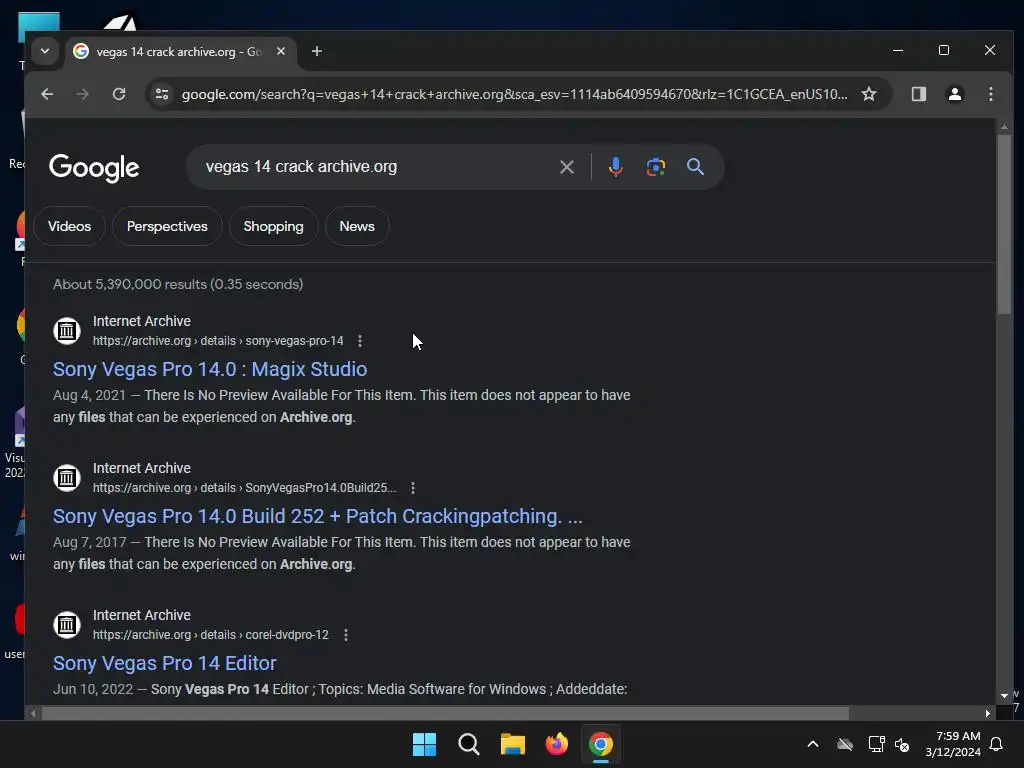Open the Chrome tab search dropdown
Viewport: 1024px width, 768px height.
pos(44,51)
